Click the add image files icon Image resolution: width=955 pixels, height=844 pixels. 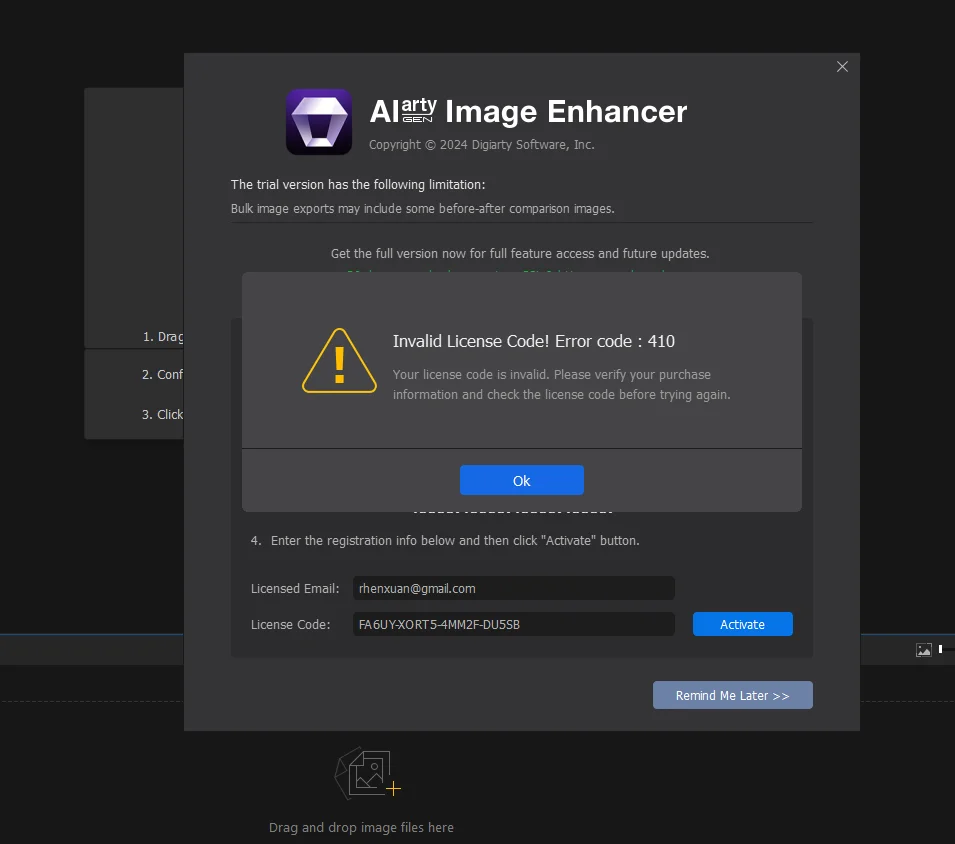point(367,773)
